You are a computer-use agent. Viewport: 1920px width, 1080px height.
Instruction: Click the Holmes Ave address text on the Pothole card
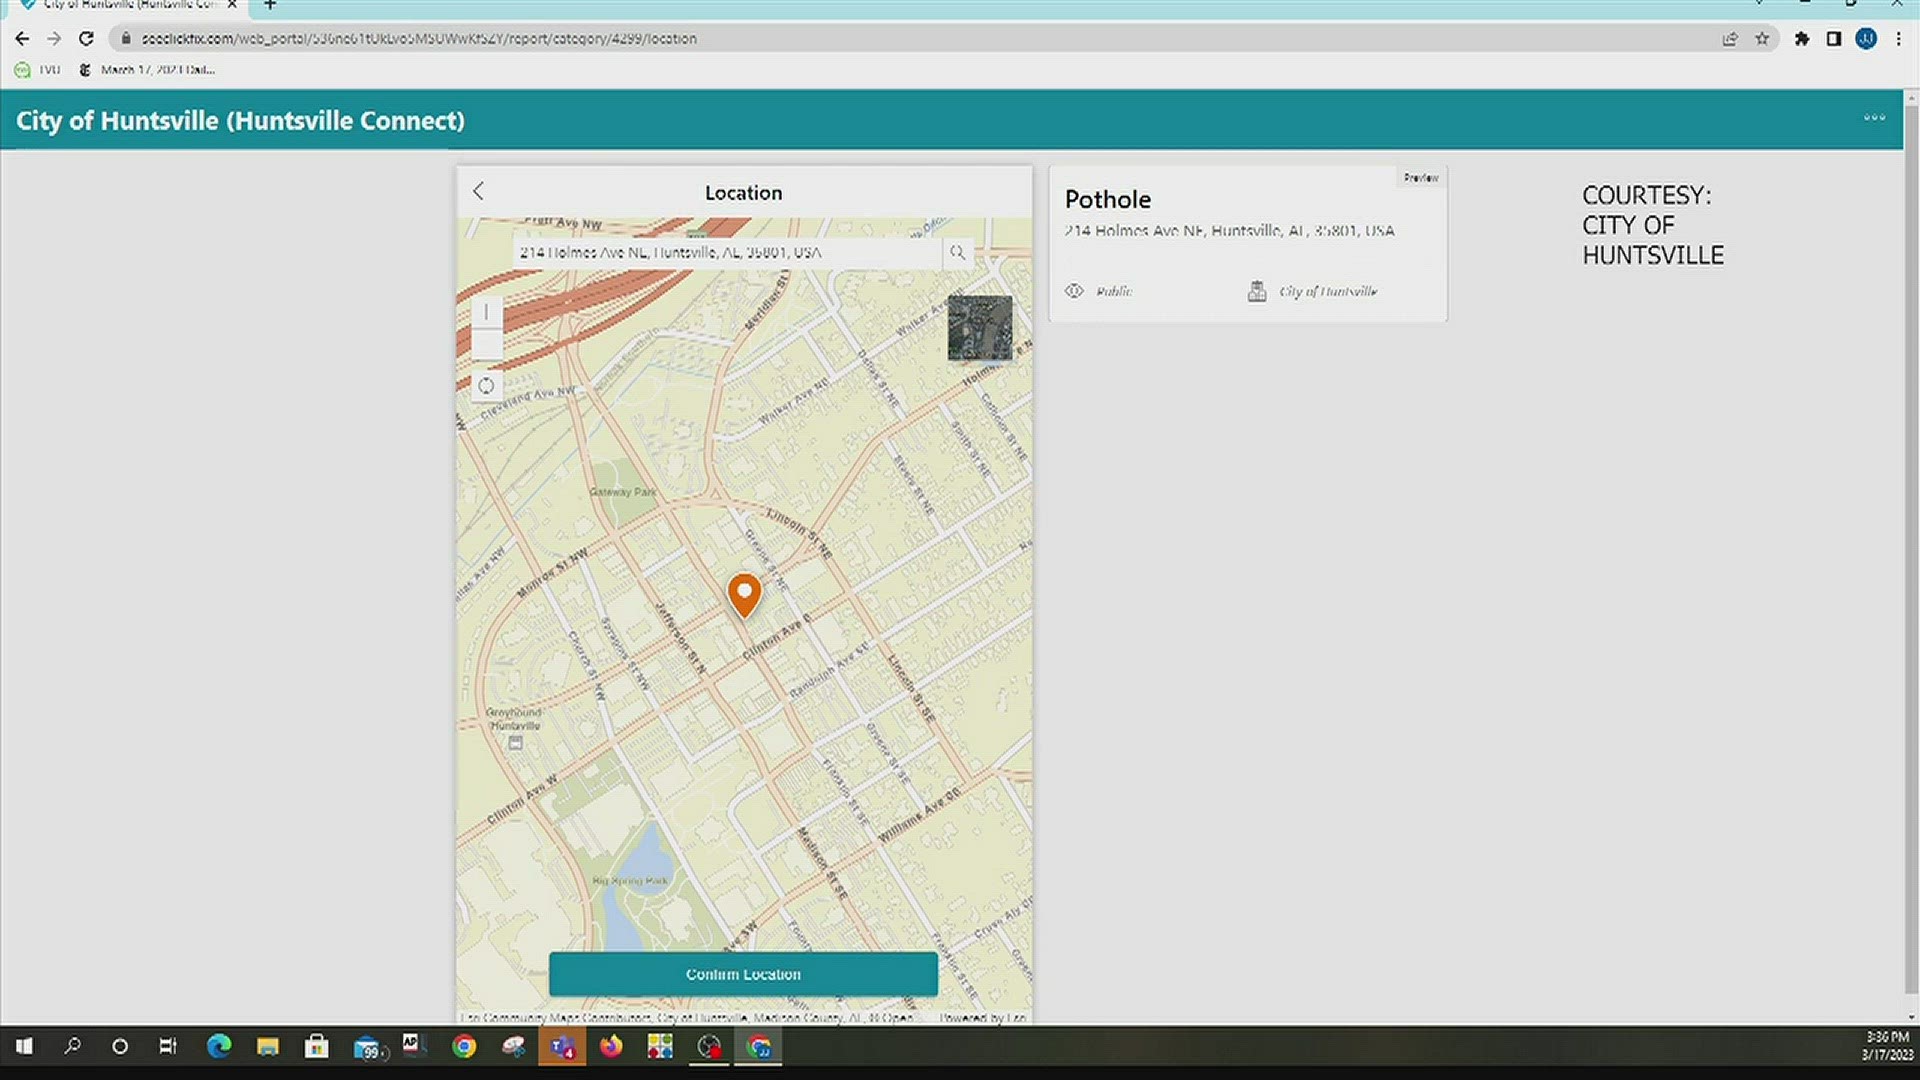[1229, 231]
